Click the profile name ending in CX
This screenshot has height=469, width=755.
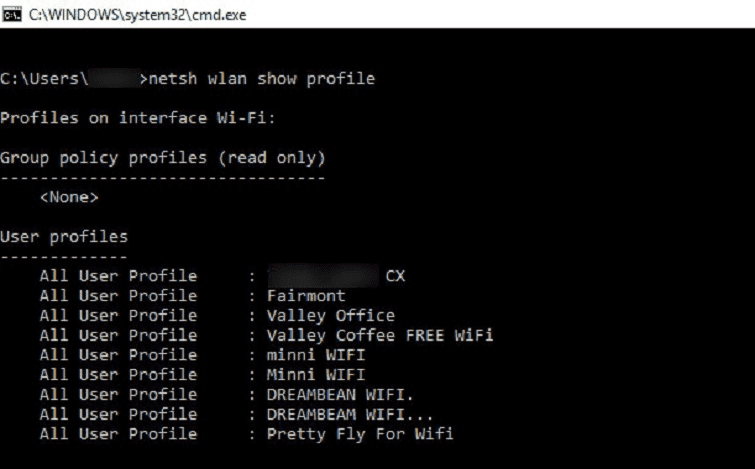point(336,276)
